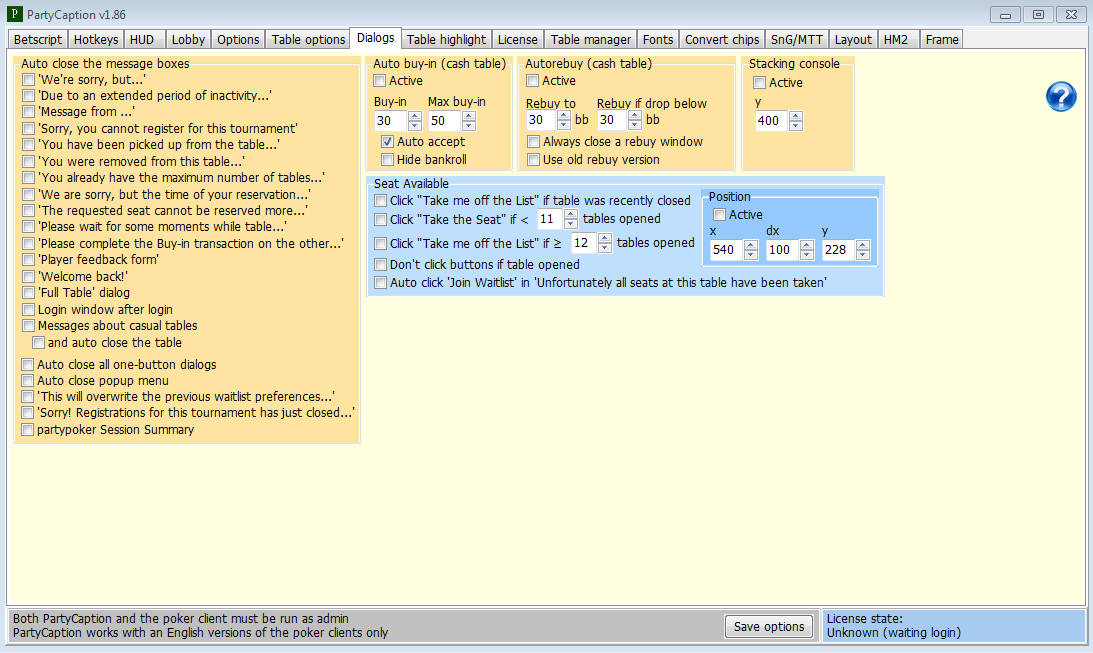The width and height of the screenshot is (1093, 653).
Task: Enable 'Player feedback form' auto close
Action: point(29,259)
